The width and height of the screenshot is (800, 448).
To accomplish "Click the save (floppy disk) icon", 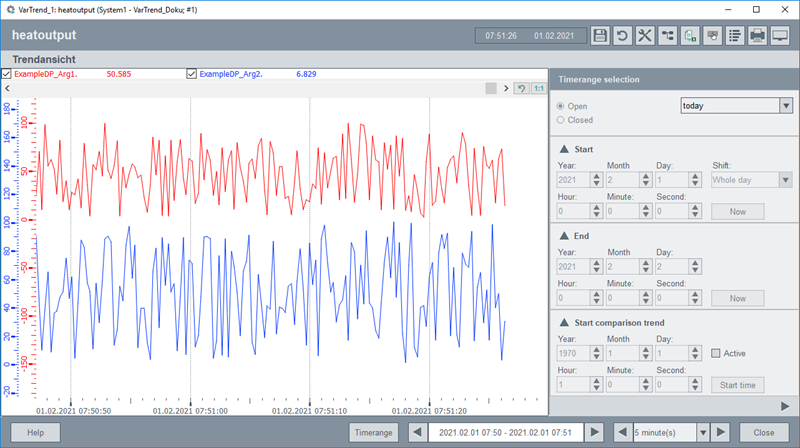I will [x=600, y=36].
